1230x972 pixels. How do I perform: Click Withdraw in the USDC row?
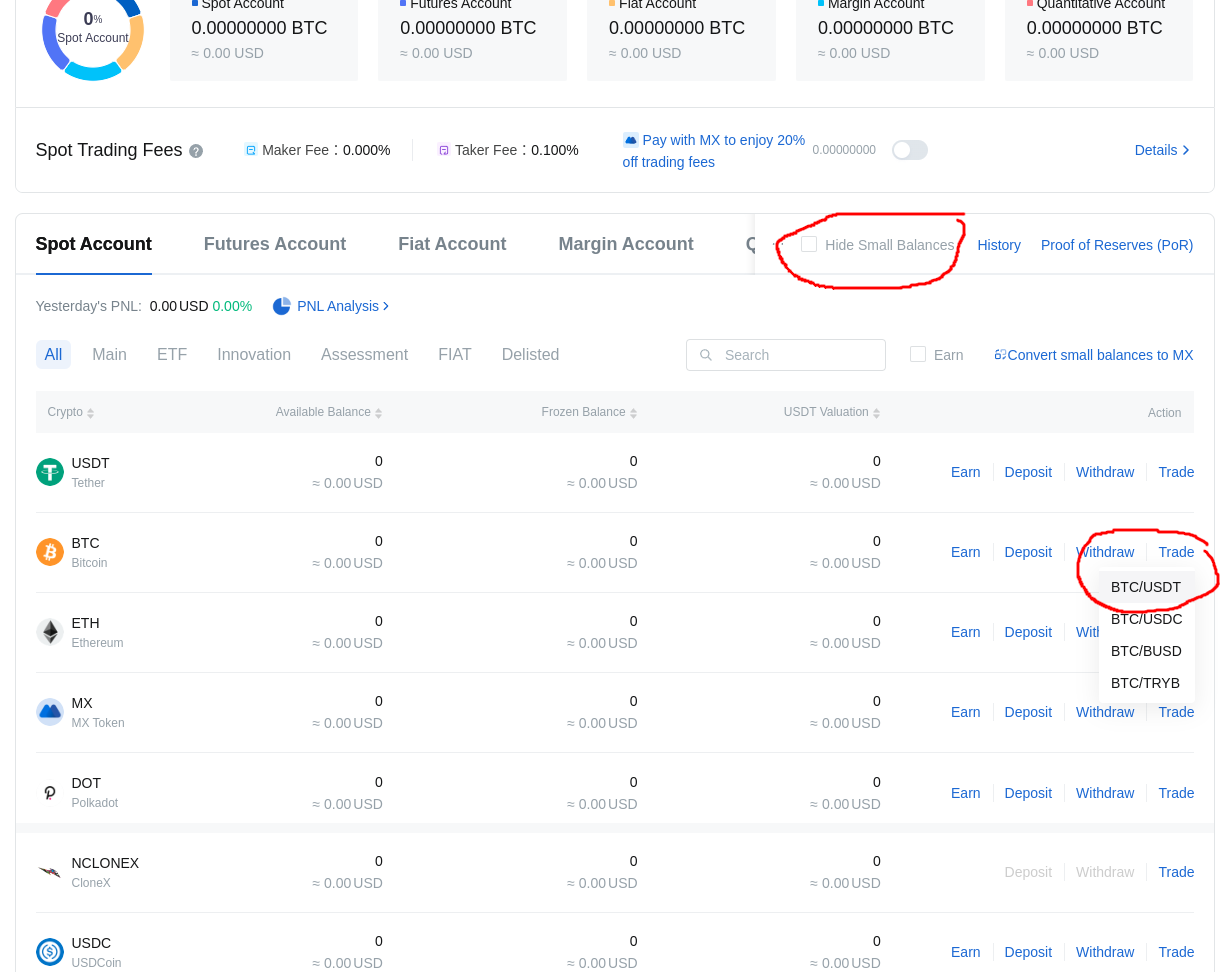coord(1105,952)
